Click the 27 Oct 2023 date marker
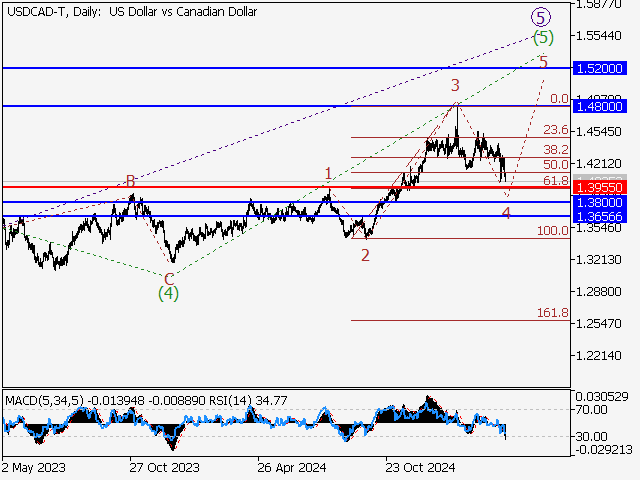Image resolution: width=640 pixels, height=480 pixels. click(163, 466)
